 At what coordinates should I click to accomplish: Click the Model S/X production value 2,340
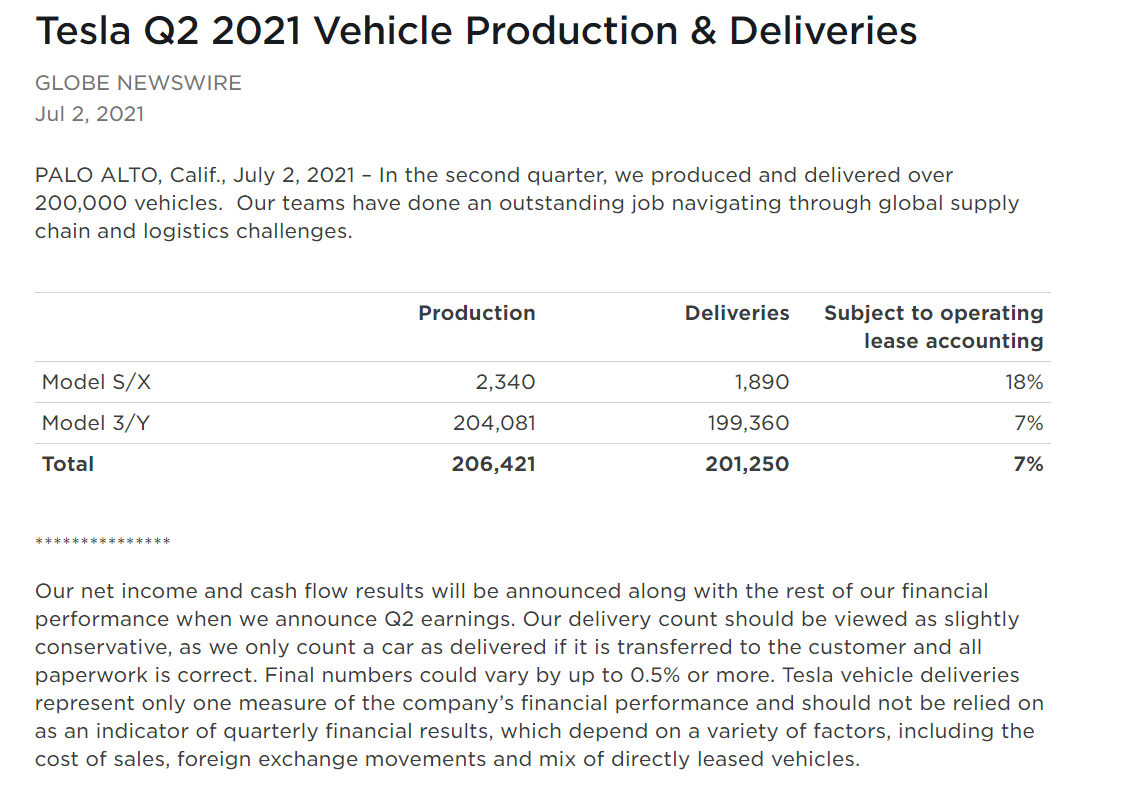[x=505, y=382]
